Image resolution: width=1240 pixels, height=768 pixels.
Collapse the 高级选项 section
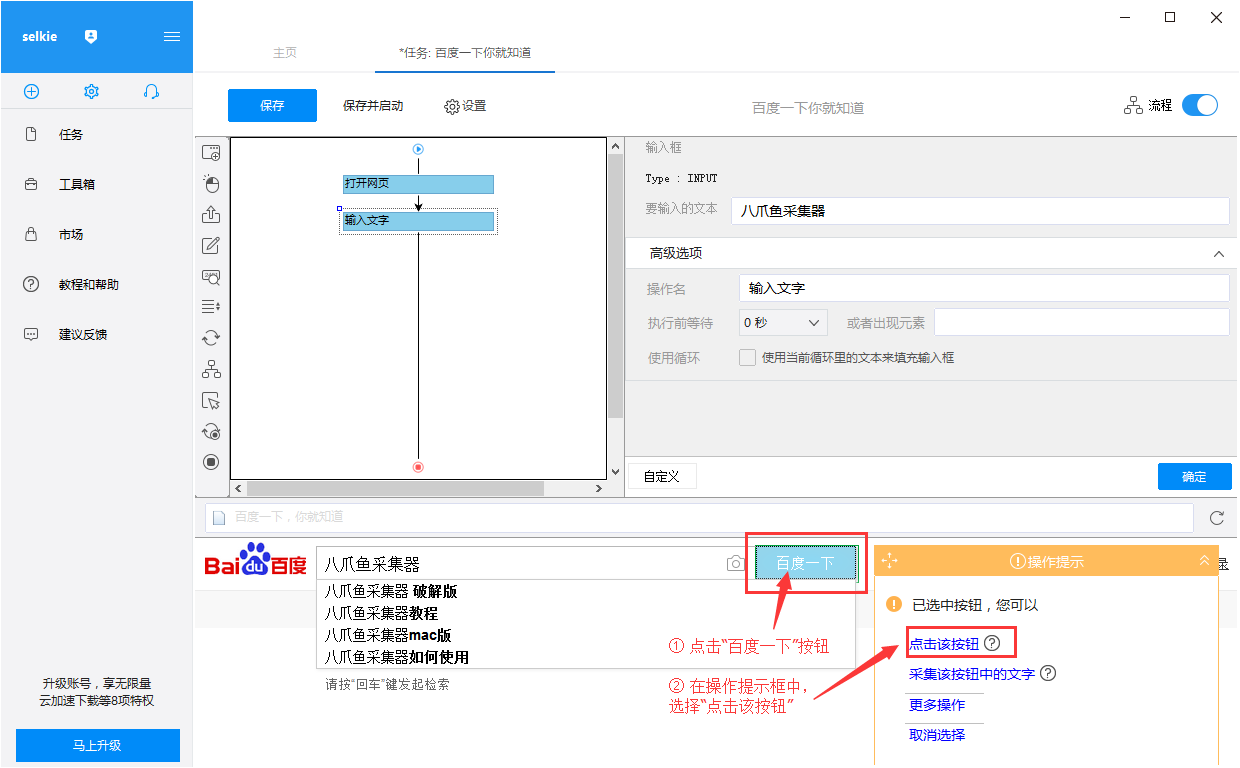pyautogui.click(x=1218, y=254)
